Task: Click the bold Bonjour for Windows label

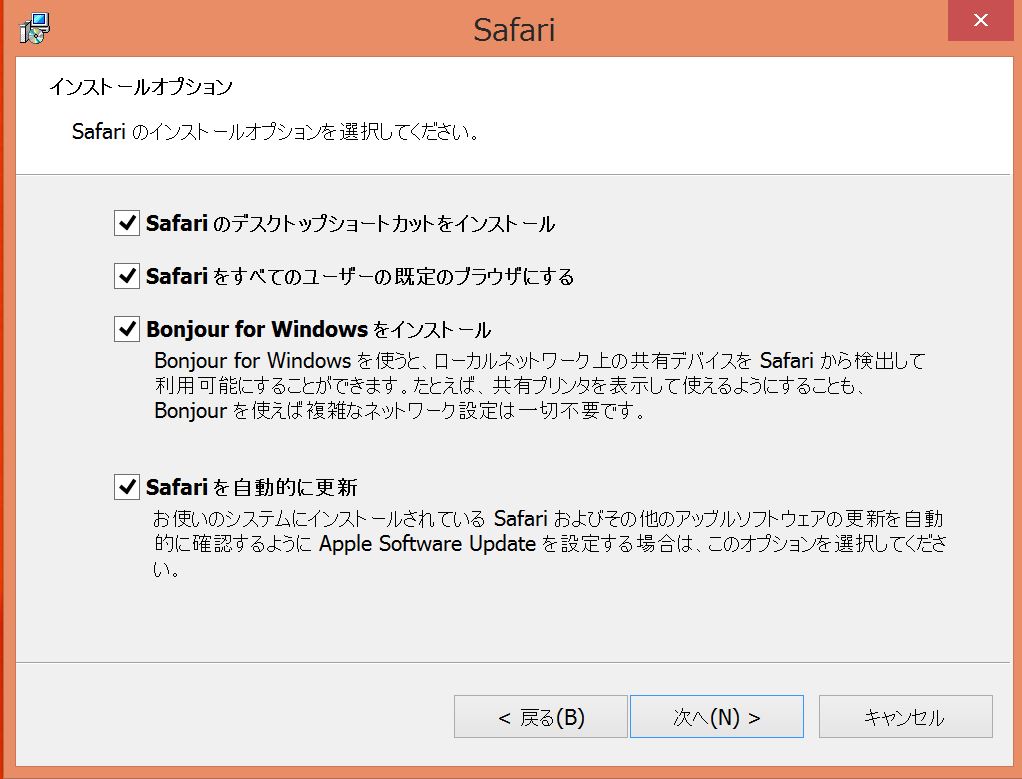Action: (x=256, y=330)
